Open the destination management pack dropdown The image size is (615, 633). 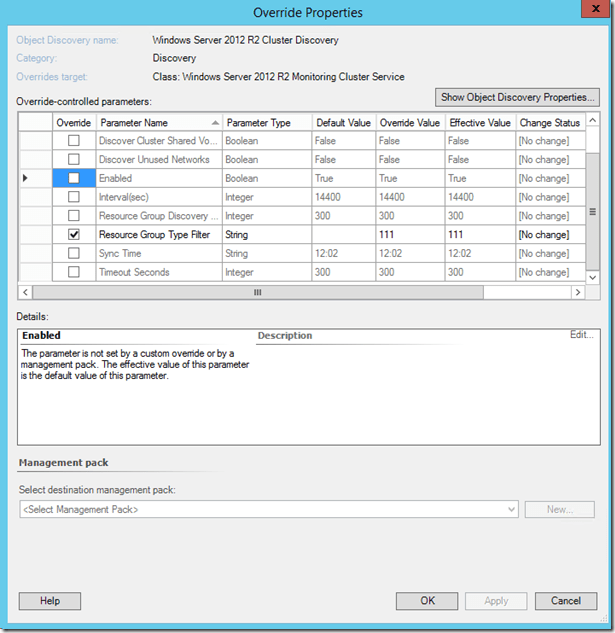(x=511, y=510)
